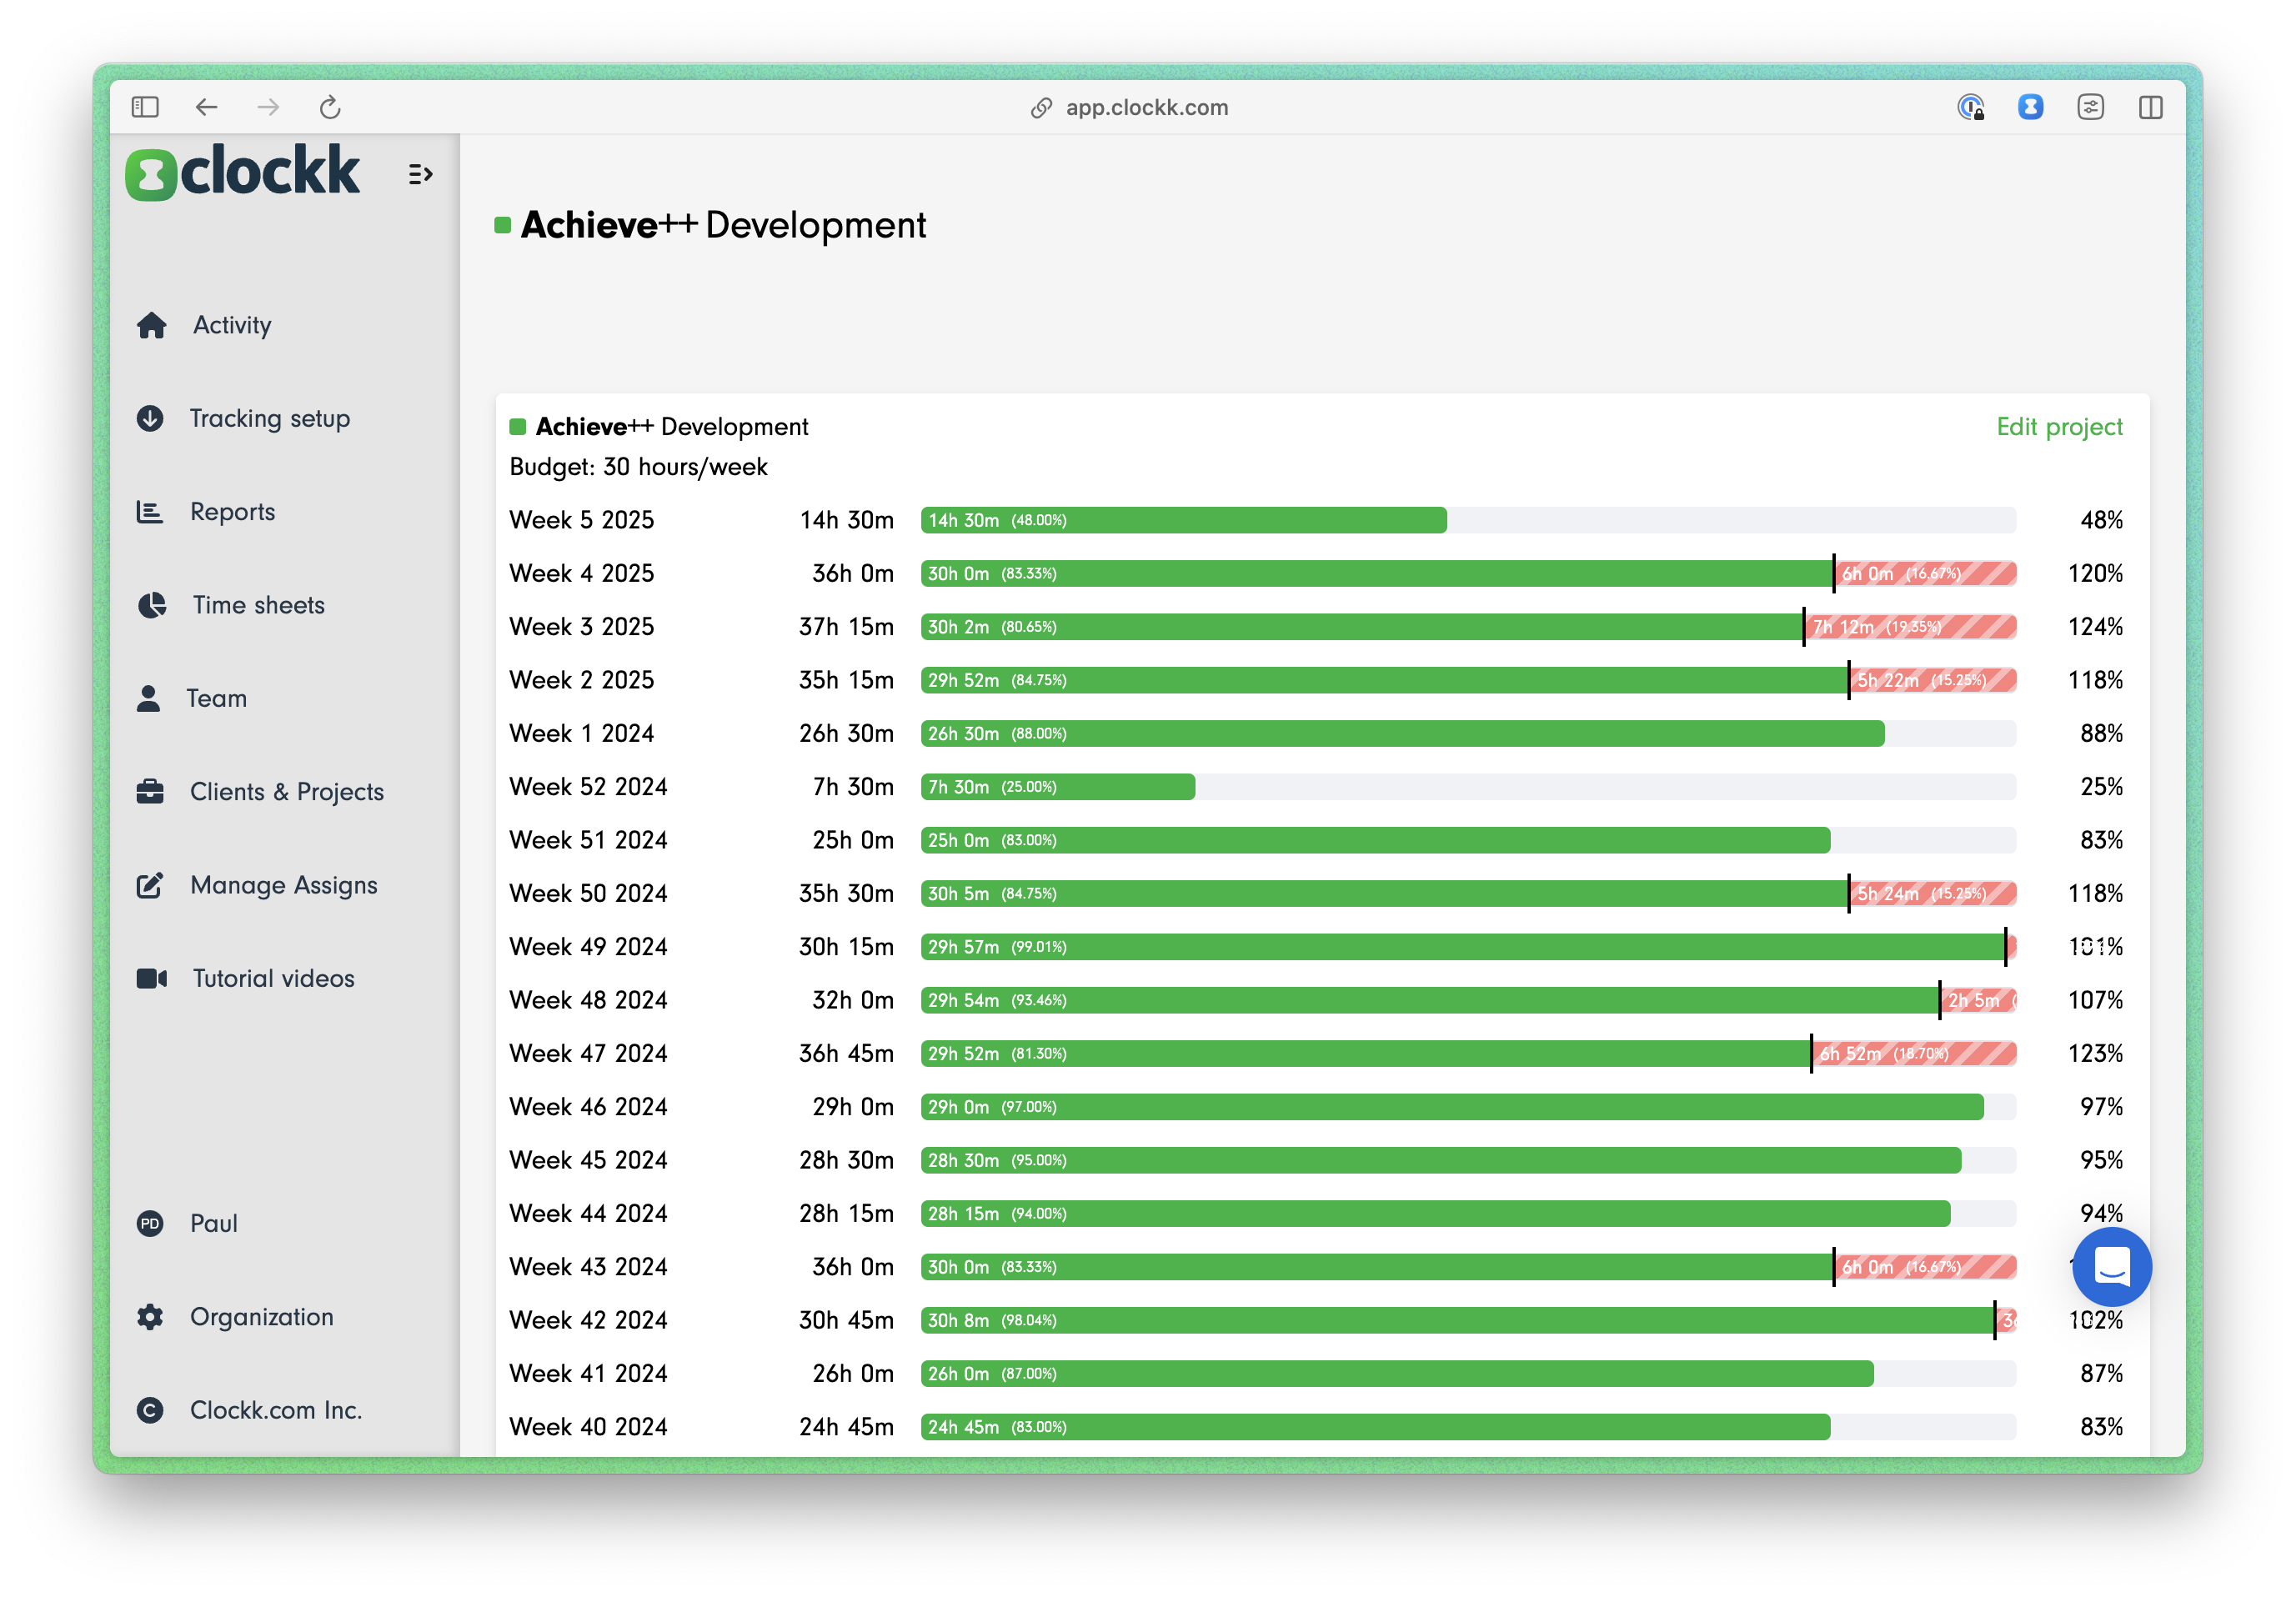The image size is (2296, 1597).
Task: Click the Achieve++ Development page heading
Action: click(723, 226)
